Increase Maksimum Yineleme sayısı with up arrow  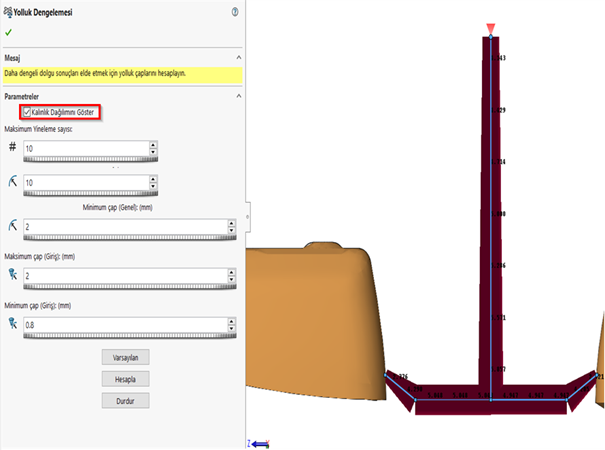[152, 144]
